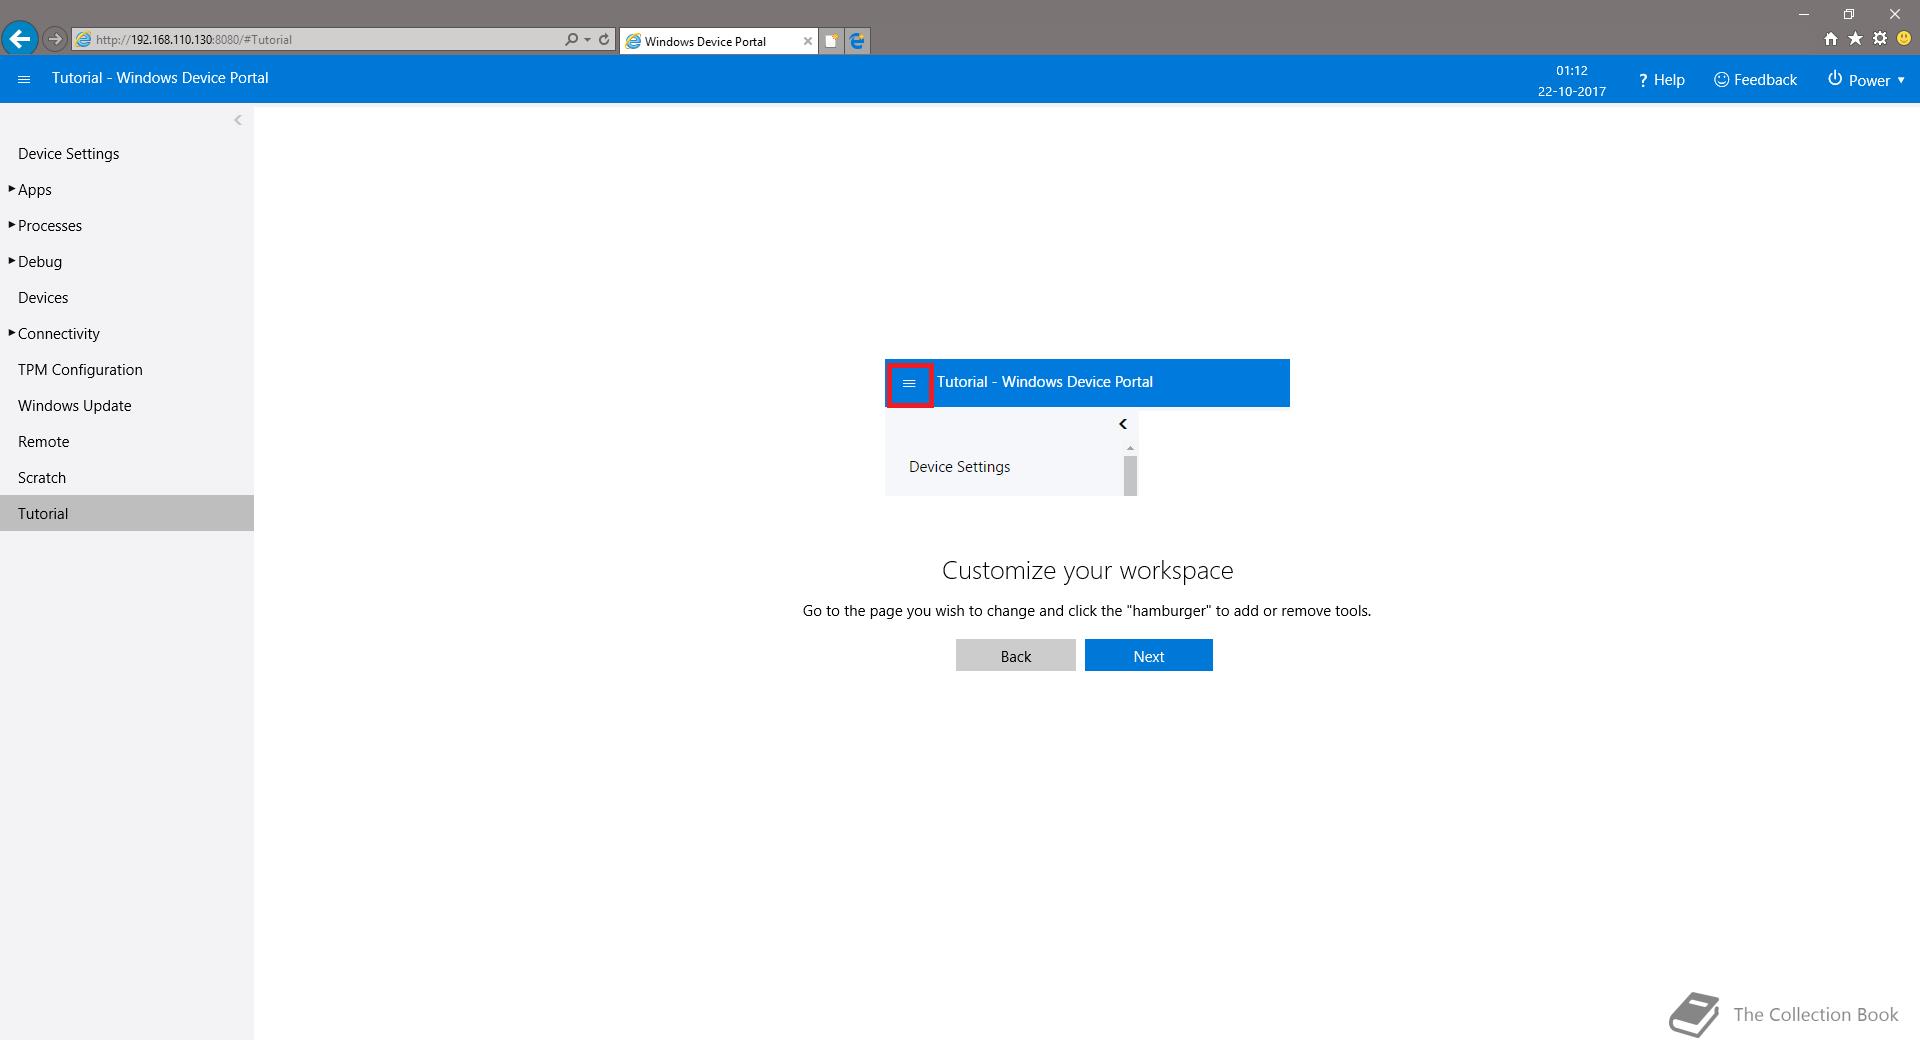Click the Edge icon next to tabs
This screenshot has height=1040, width=1920.
click(857, 41)
